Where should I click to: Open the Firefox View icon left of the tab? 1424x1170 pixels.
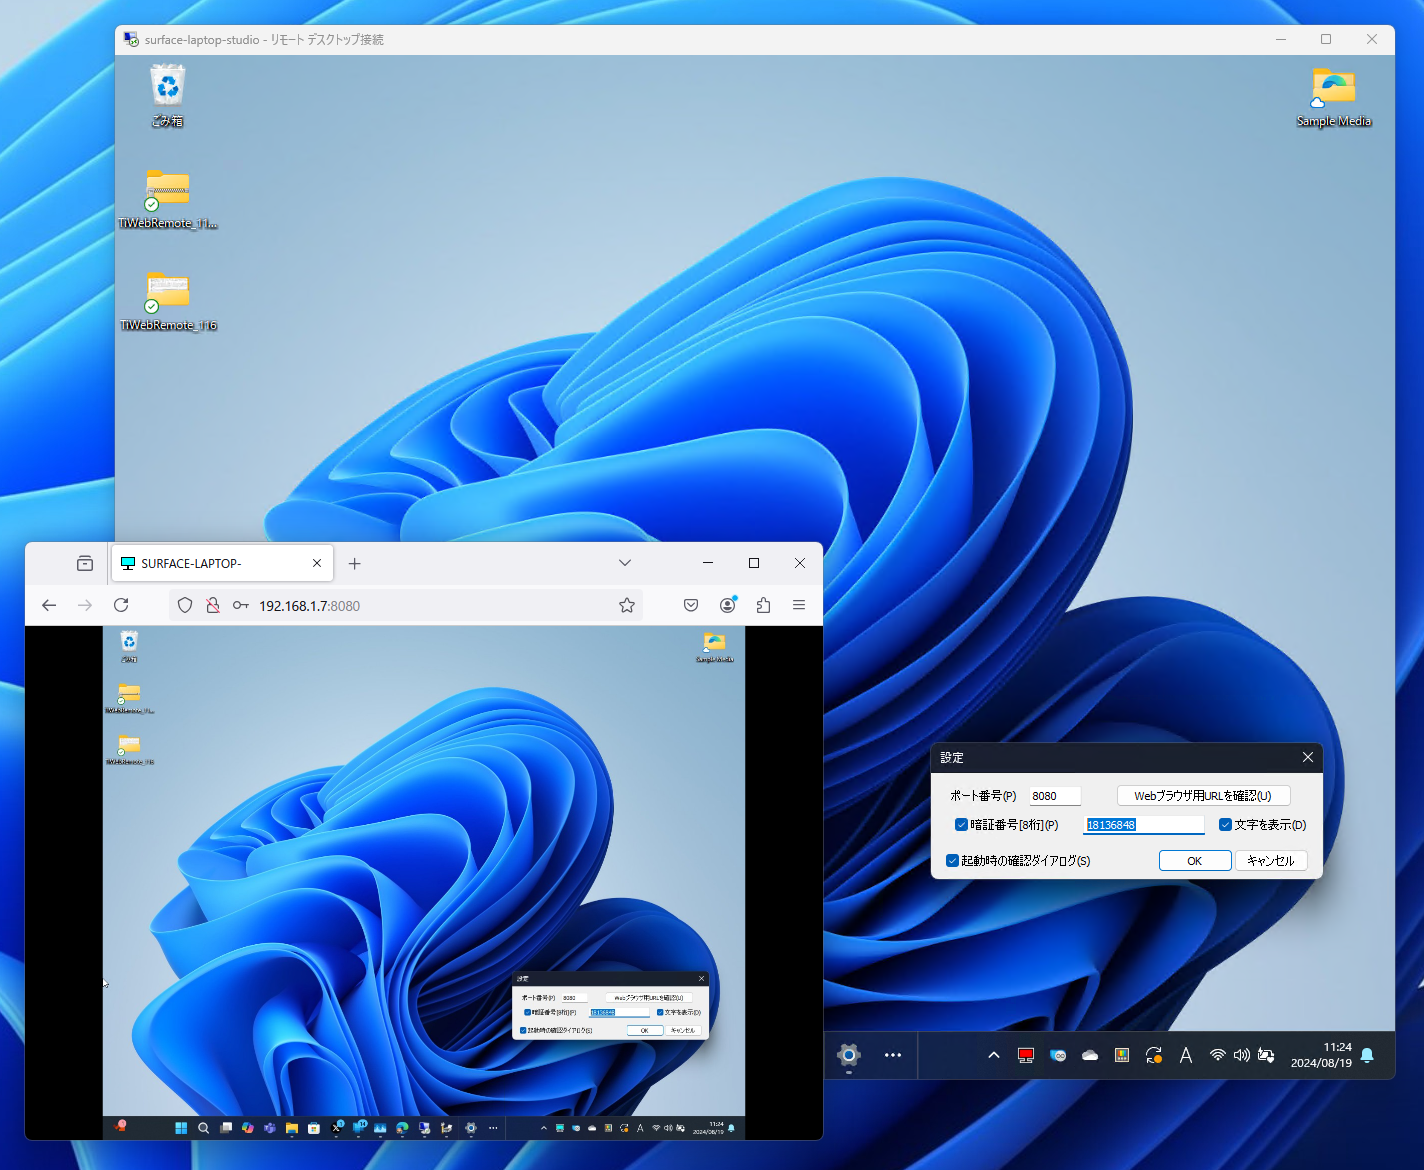[85, 563]
